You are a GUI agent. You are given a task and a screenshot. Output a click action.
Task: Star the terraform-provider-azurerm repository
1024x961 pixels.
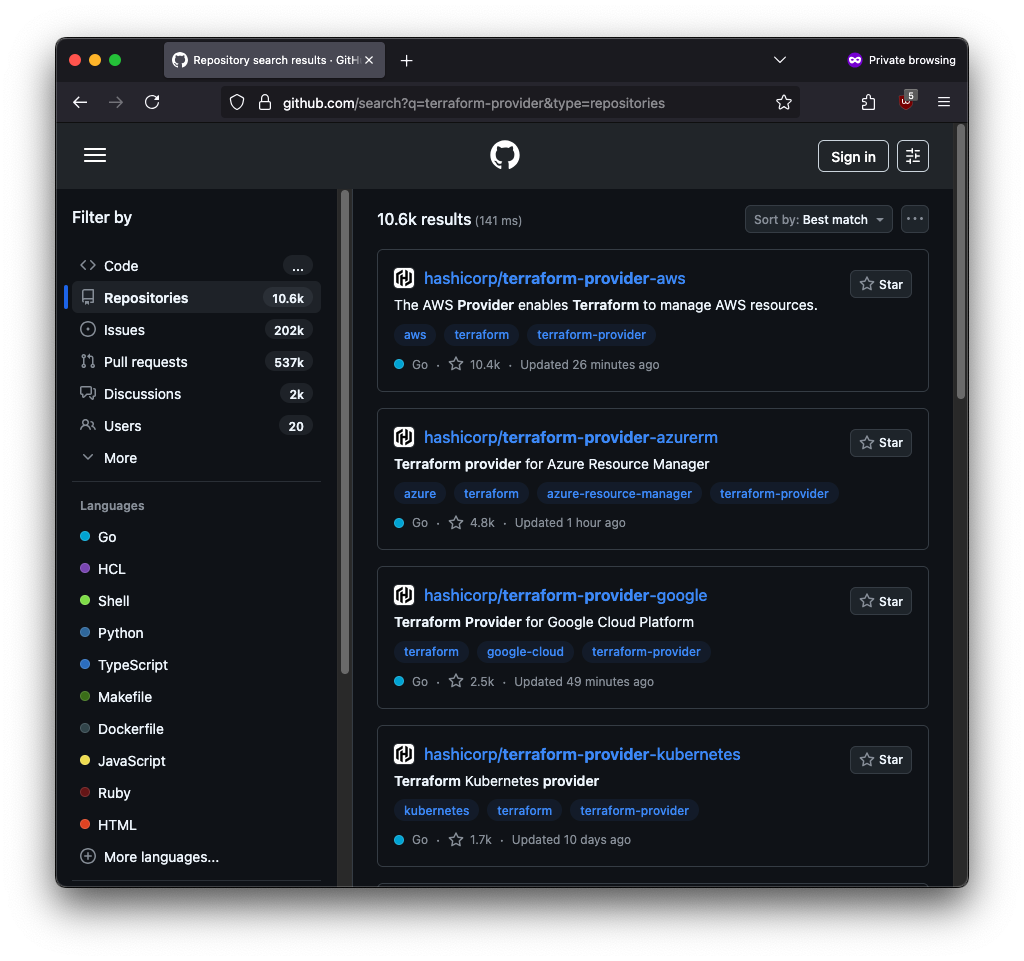[880, 443]
